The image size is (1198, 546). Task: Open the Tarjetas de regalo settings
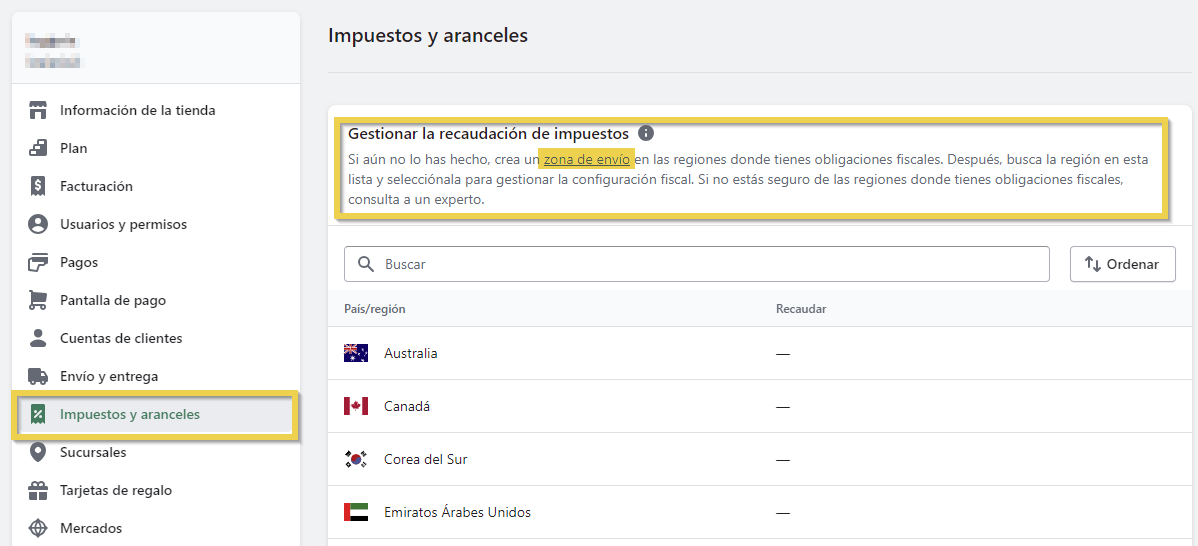[x=115, y=490]
